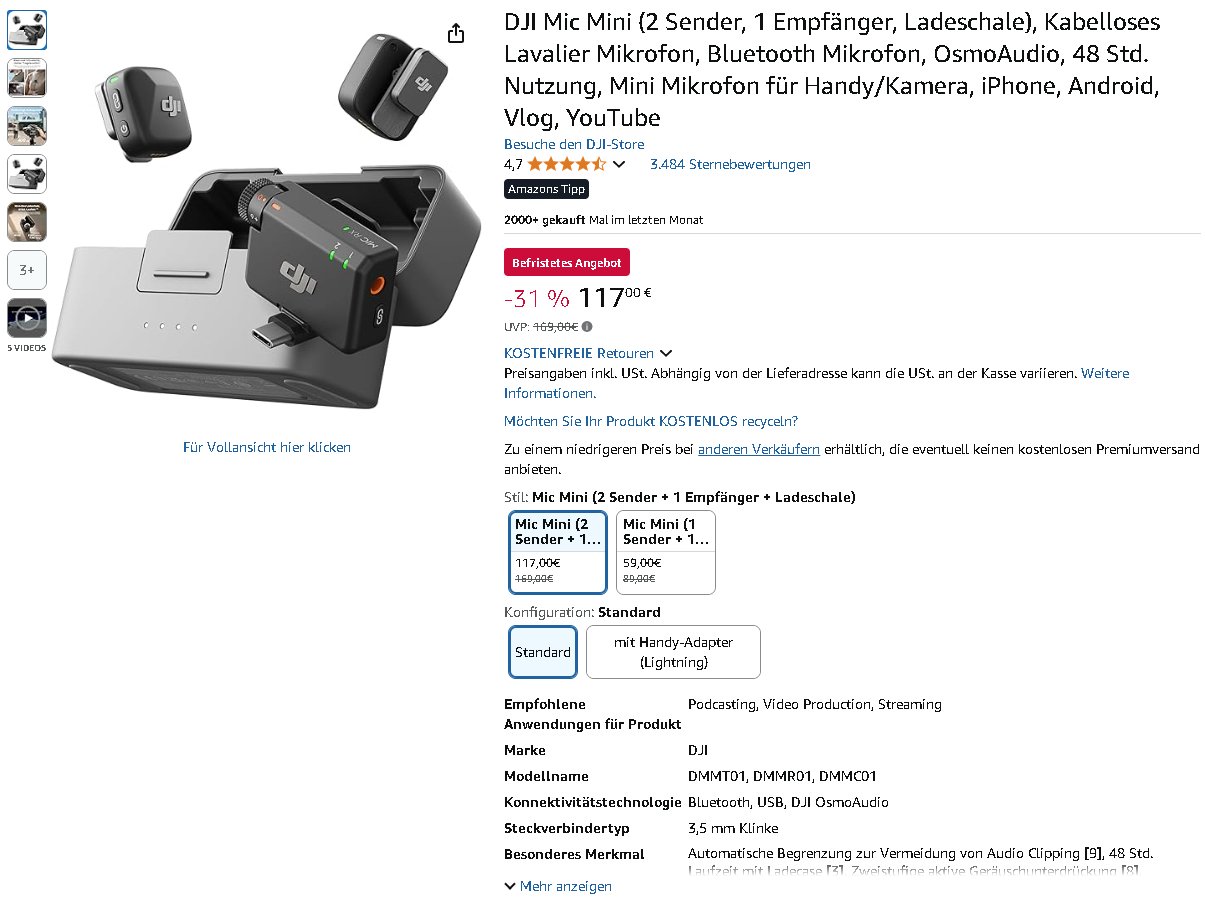Visit the DJI-Store link
This screenshot has width=1205, height=898.
574,144
